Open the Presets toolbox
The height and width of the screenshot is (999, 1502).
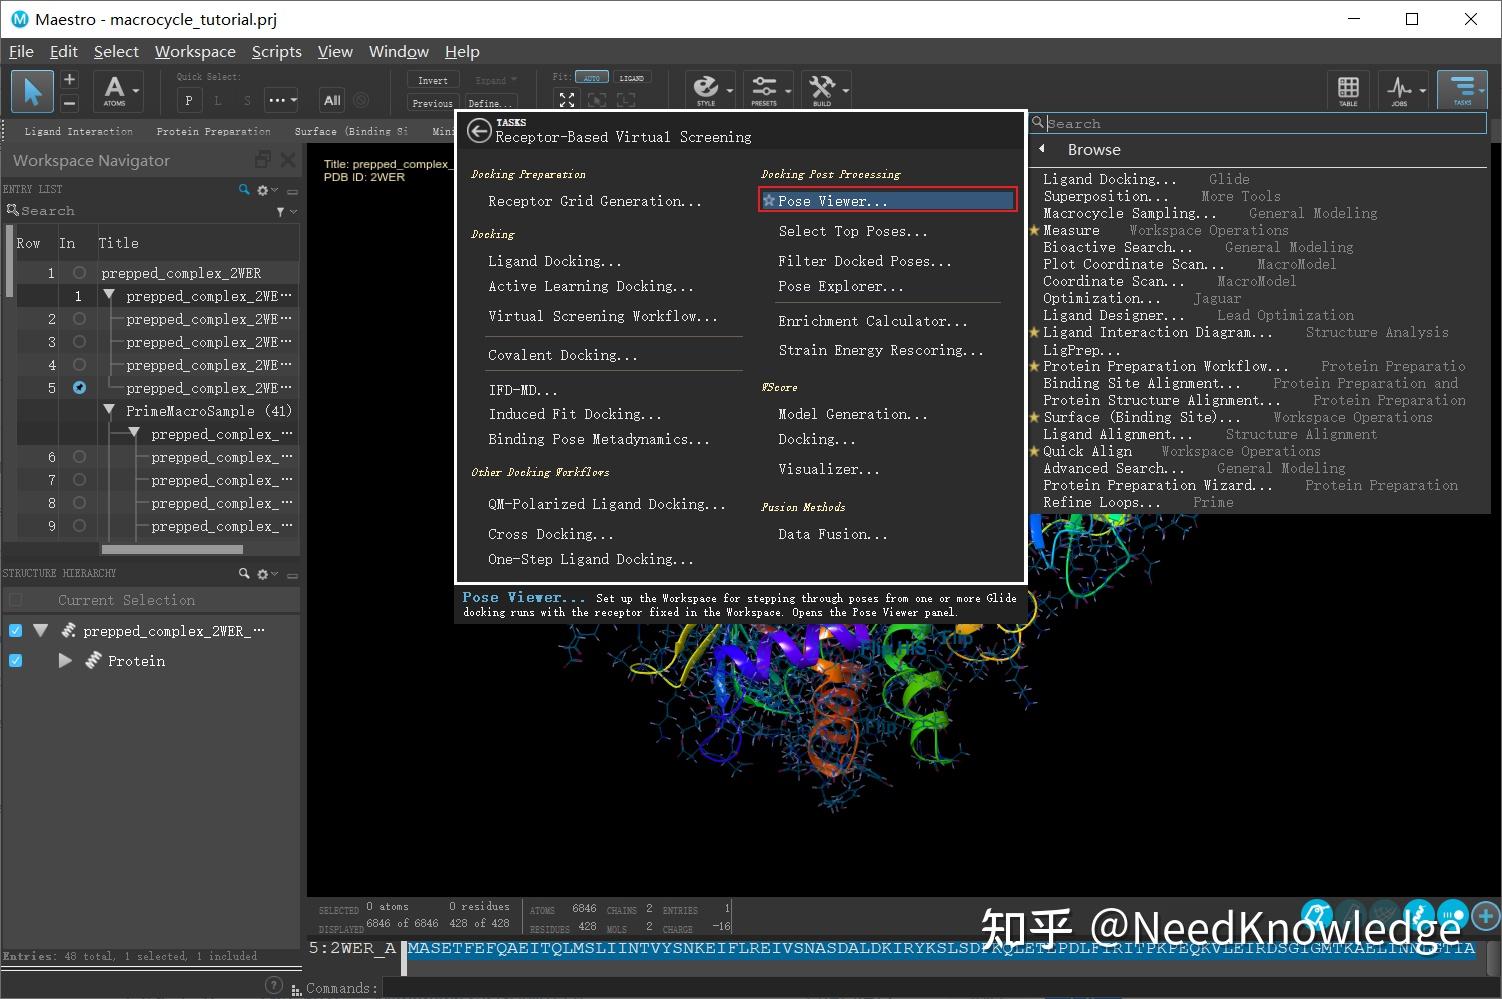(x=764, y=89)
